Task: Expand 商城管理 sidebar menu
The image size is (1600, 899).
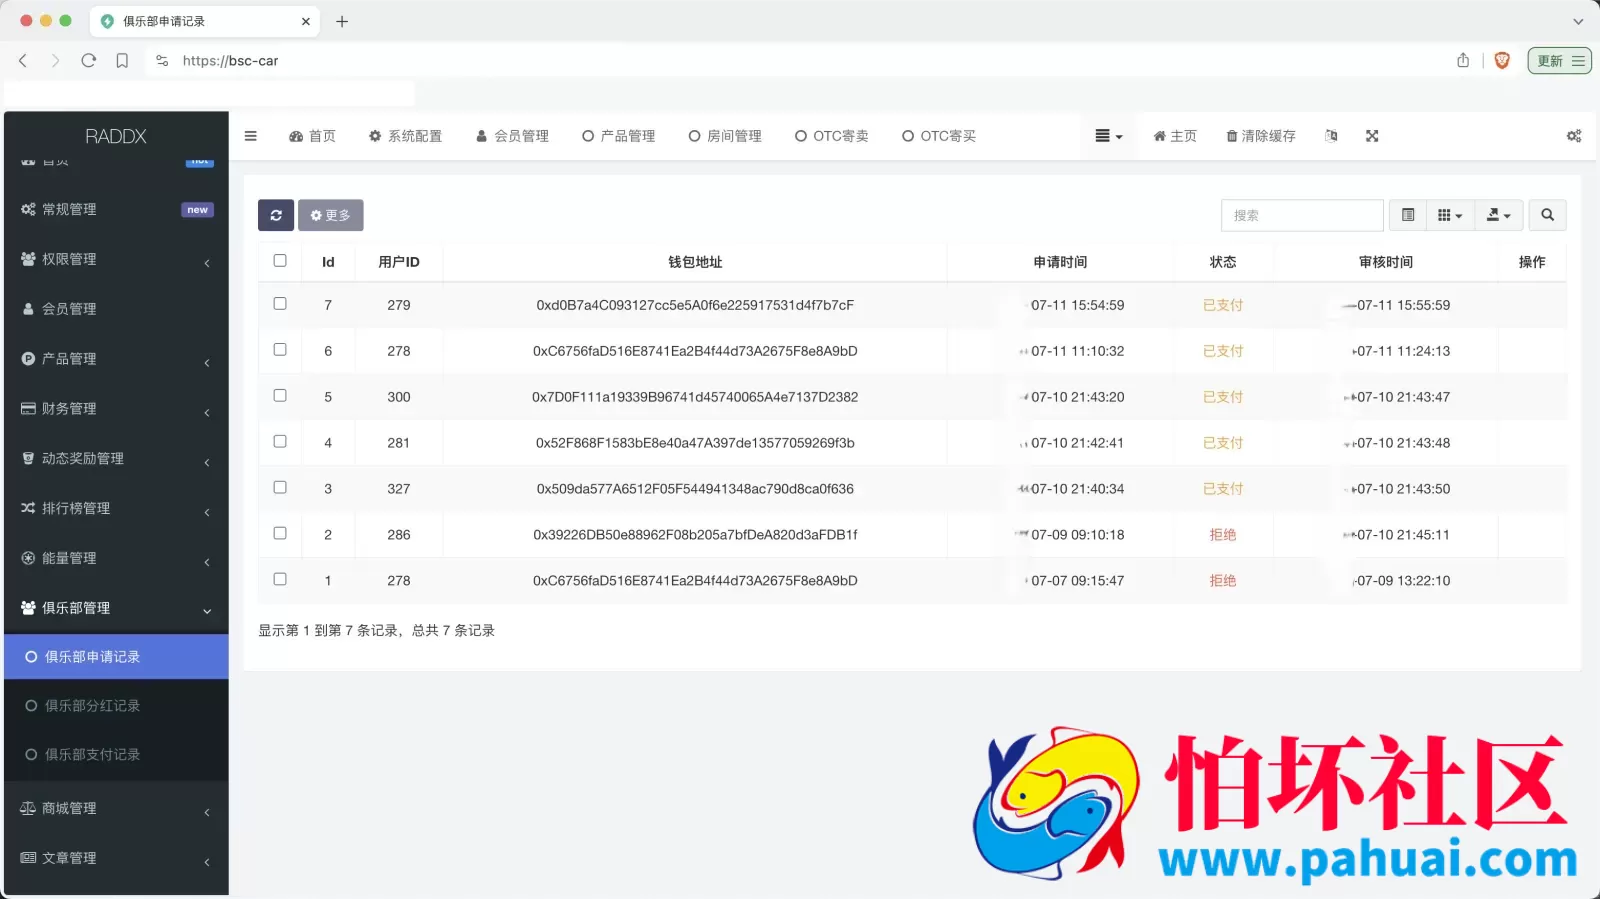Action: [116, 809]
